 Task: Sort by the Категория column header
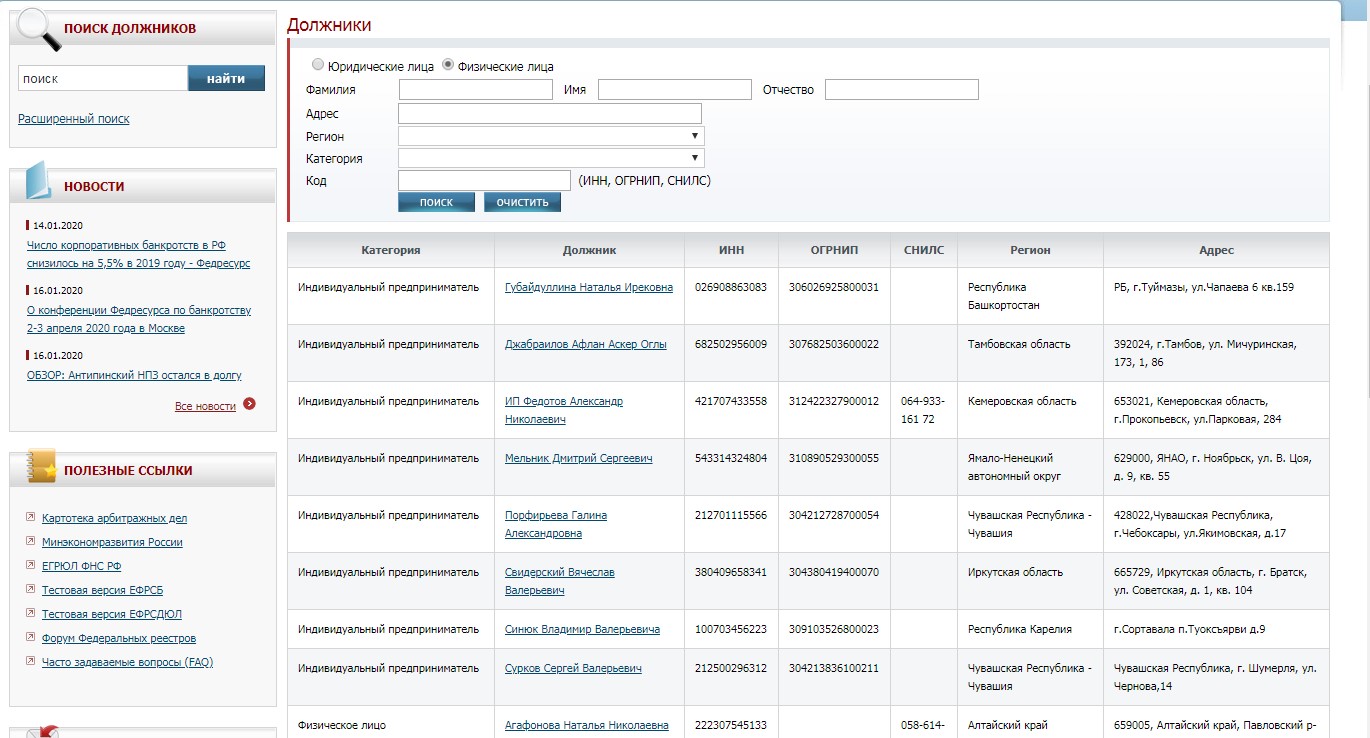[391, 250]
